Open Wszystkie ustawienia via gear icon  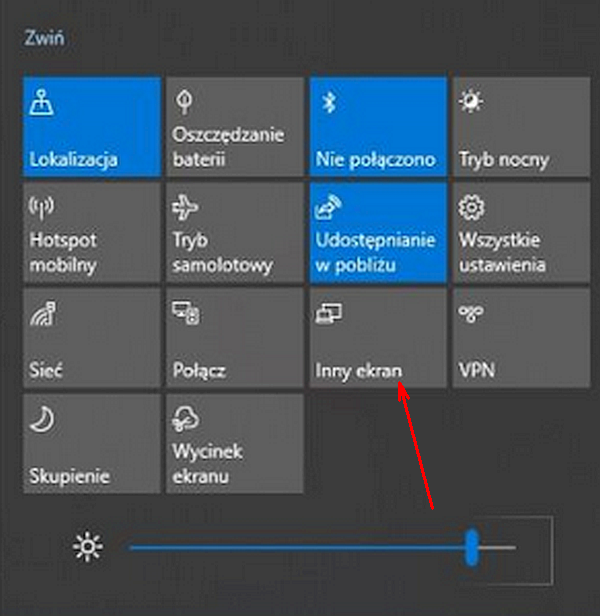click(471, 207)
